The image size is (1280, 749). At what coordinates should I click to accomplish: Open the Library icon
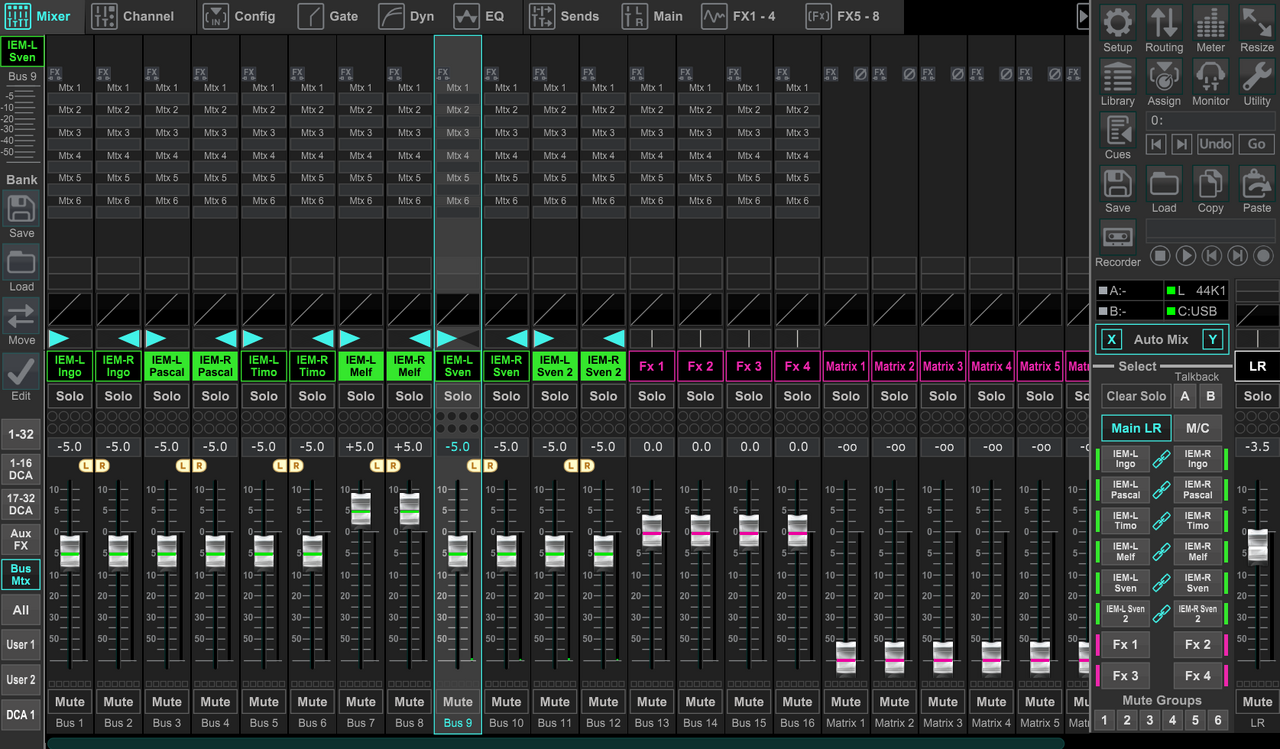coord(1117,78)
